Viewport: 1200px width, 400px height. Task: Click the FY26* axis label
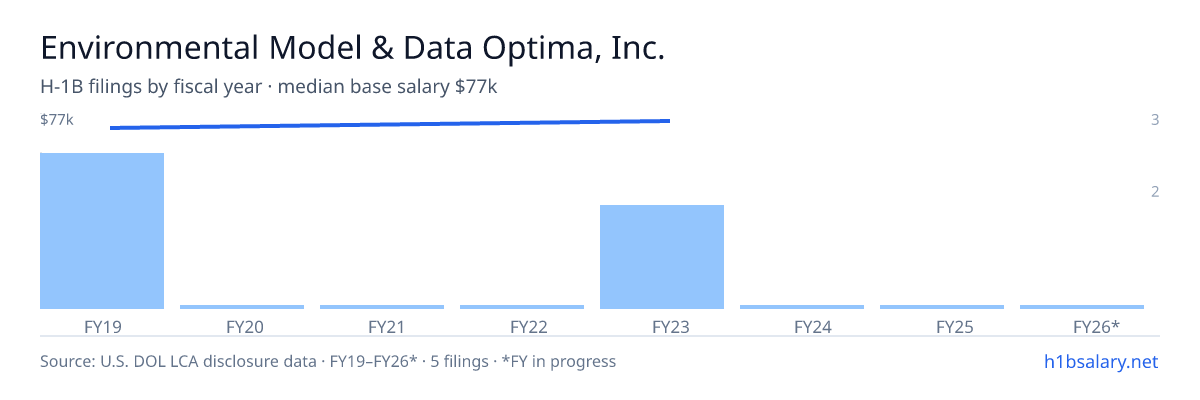[x=1096, y=326]
